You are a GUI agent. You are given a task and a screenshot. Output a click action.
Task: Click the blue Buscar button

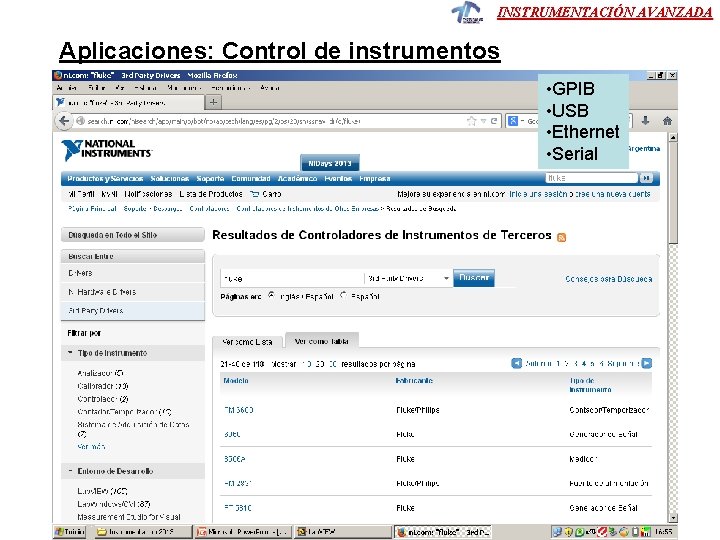point(474,278)
